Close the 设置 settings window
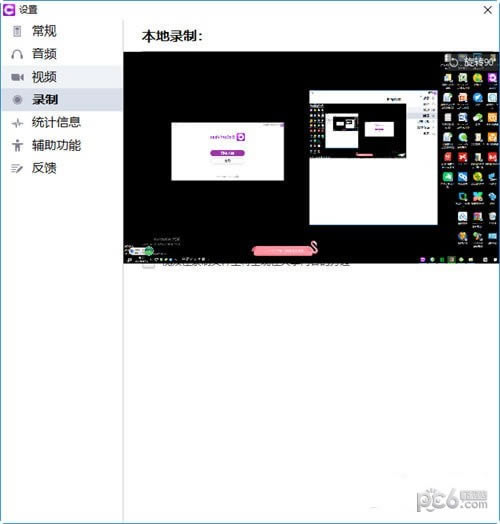The image size is (500, 524). [488, 10]
